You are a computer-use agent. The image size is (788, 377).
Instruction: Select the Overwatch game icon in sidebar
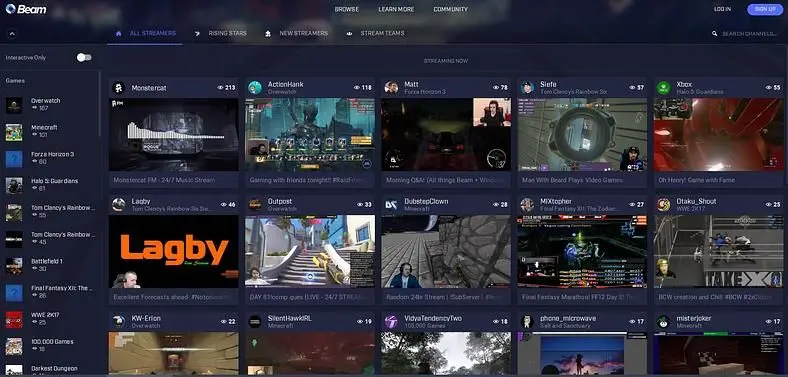tap(14, 105)
